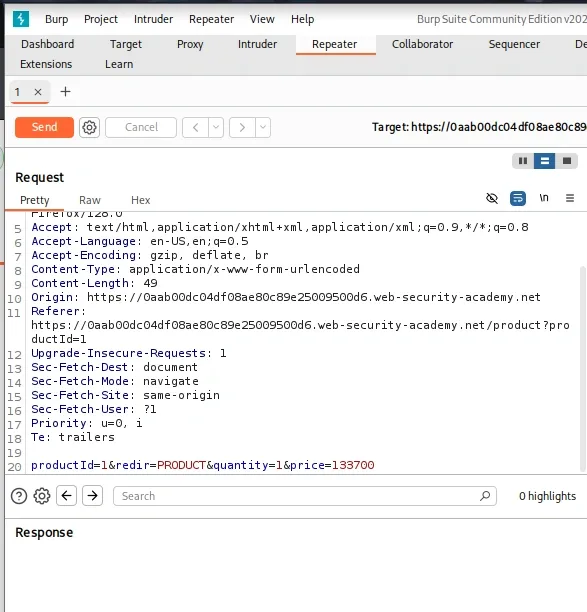
Task: Open the send settings gear icon
Action: [89, 127]
